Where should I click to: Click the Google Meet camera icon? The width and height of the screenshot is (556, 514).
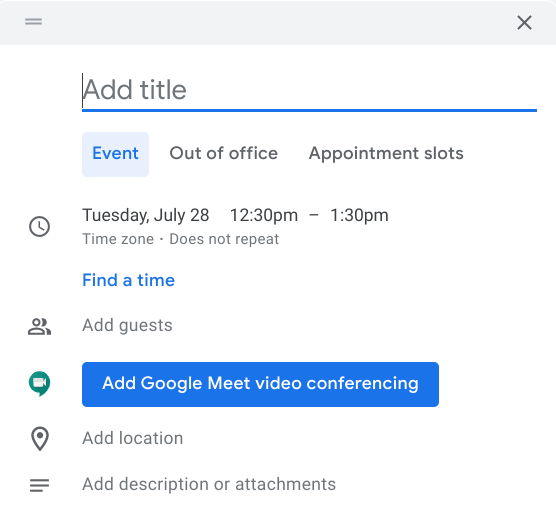(x=39, y=384)
